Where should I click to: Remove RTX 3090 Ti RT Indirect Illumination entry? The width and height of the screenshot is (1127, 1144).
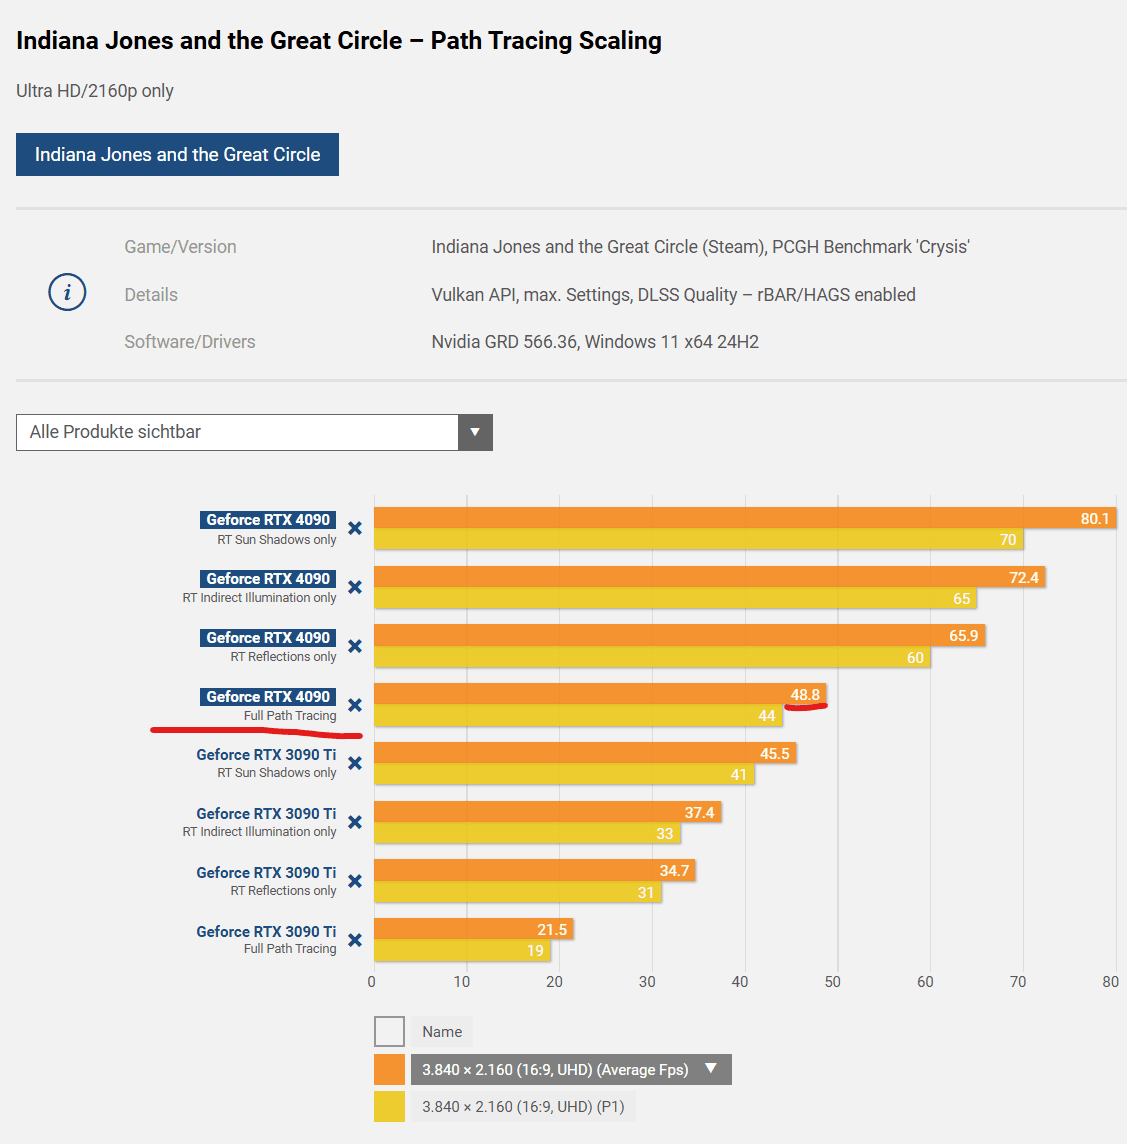coord(355,823)
